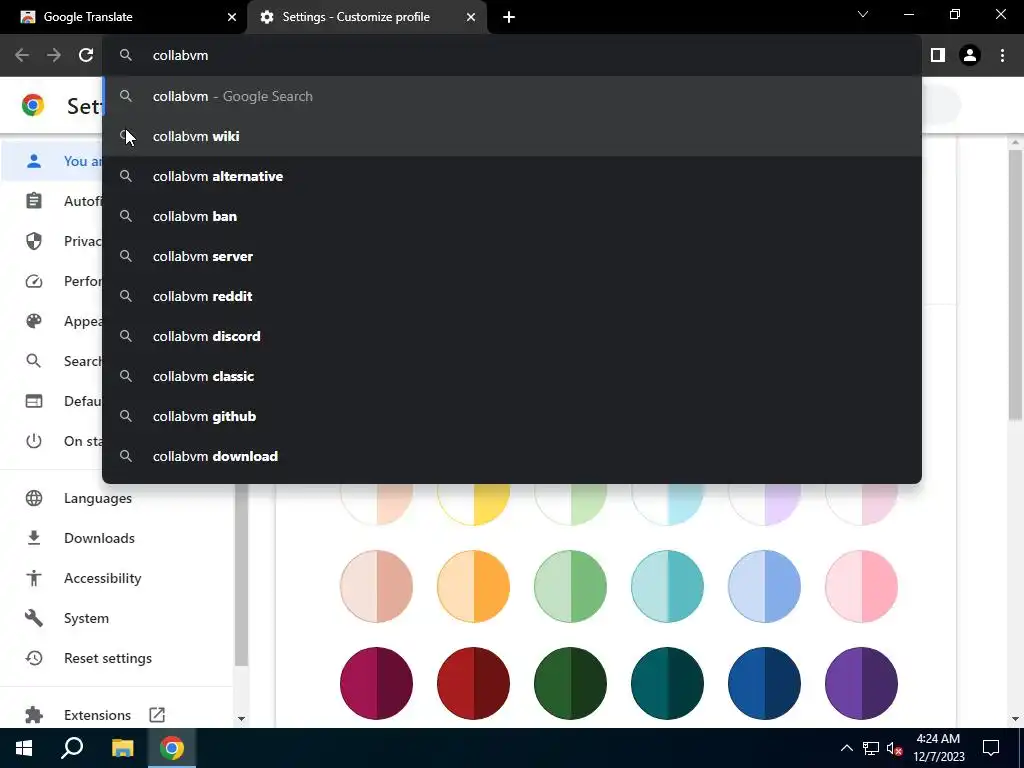This screenshot has height=768, width=1024.
Task: Click the Extensions external-link icon
Action: tap(157, 714)
